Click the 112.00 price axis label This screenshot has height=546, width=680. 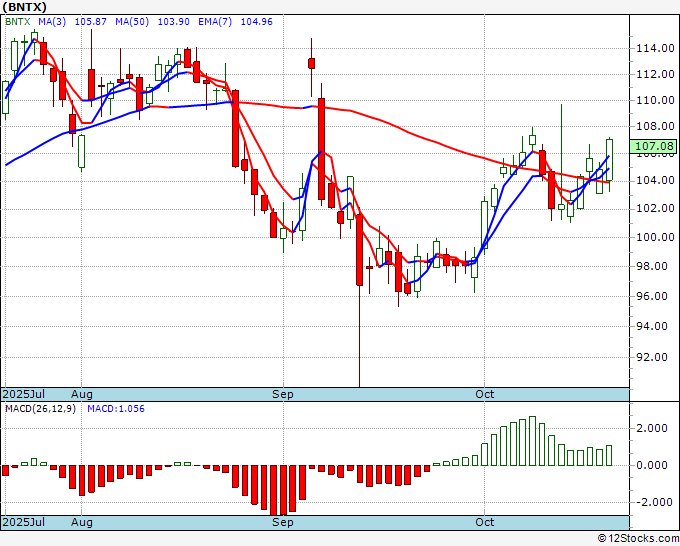coord(655,74)
